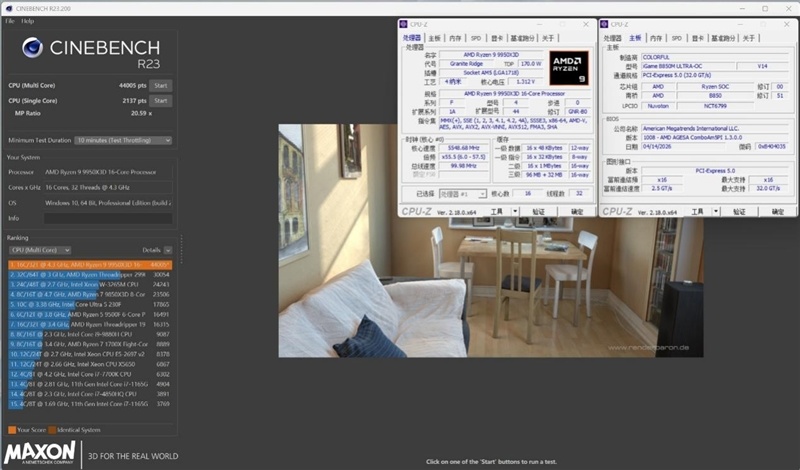Select the '16 Cores, 32 Threads @ 4.3 GHz' field
800x470 pixels.
pos(108,188)
